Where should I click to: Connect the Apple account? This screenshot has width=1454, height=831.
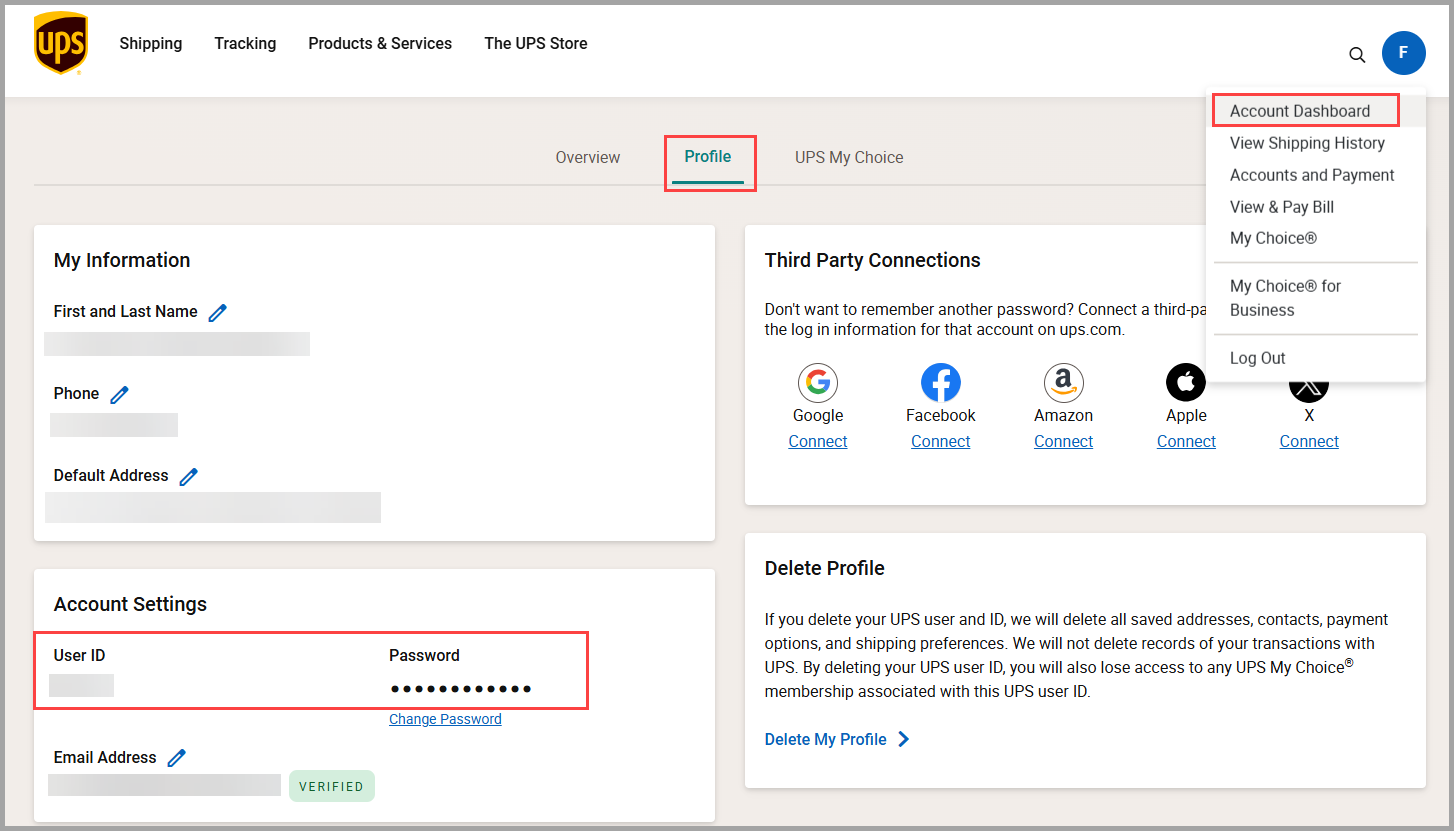click(x=1186, y=441)
